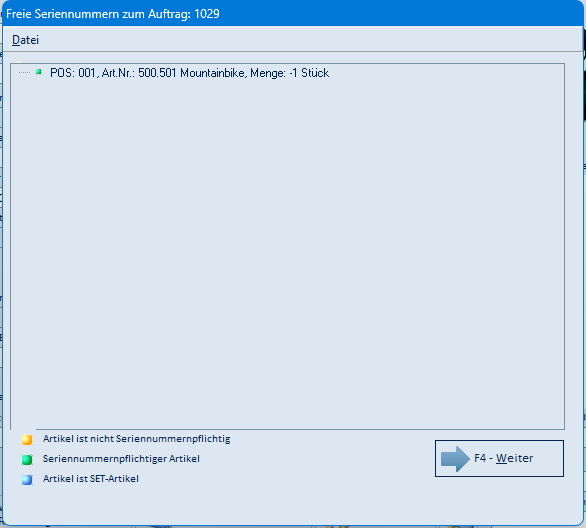Click the empty menu bar area right of Datei

[310, 40]
